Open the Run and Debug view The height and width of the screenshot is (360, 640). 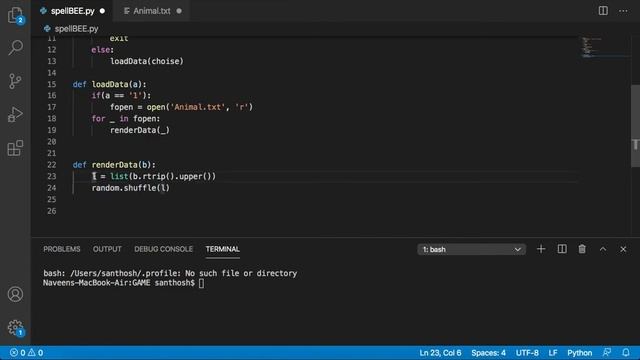[x=15, y=114]
